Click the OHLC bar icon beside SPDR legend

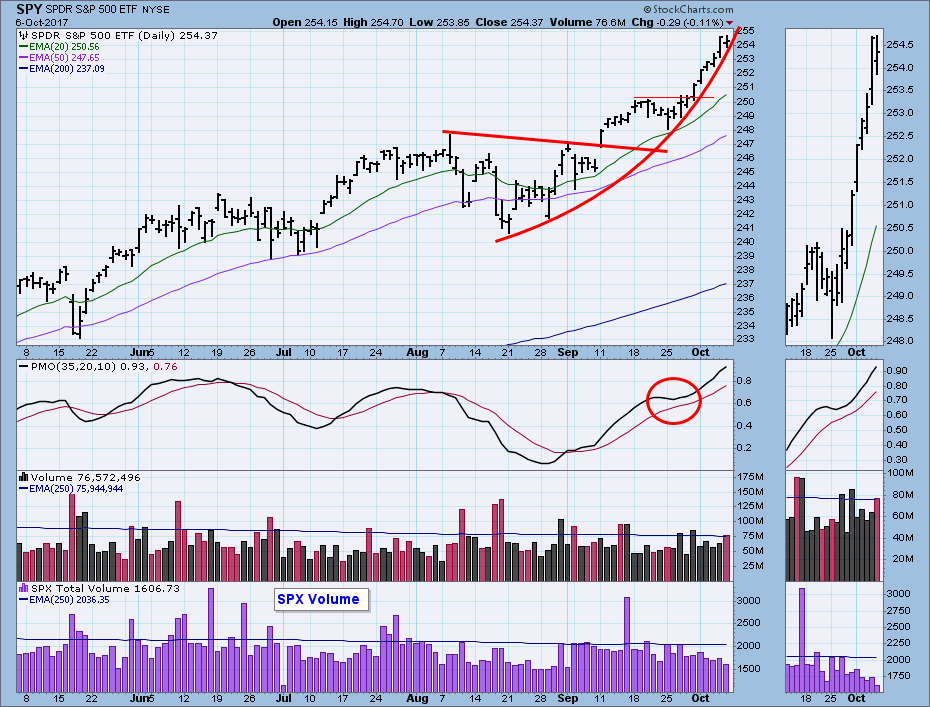coord(24,36)
